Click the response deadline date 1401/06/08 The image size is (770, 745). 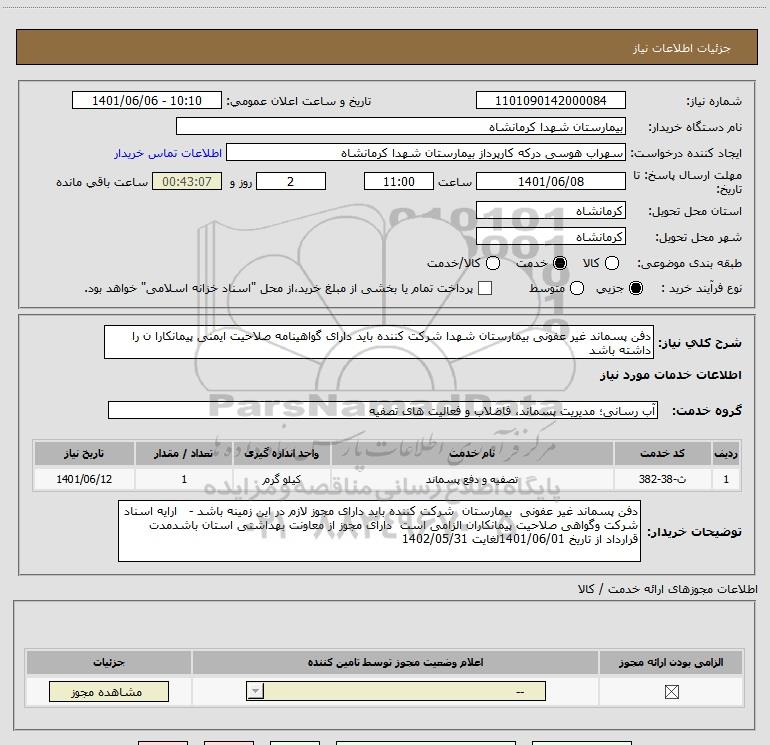(x=550, y=181)
